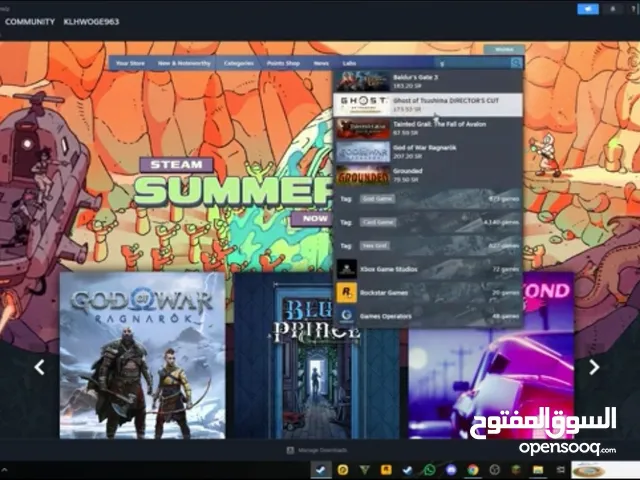The height and width of the screenshot is (480, 640).
Task: Open the Card Game tag suggestion
Action: coord(428,222)
